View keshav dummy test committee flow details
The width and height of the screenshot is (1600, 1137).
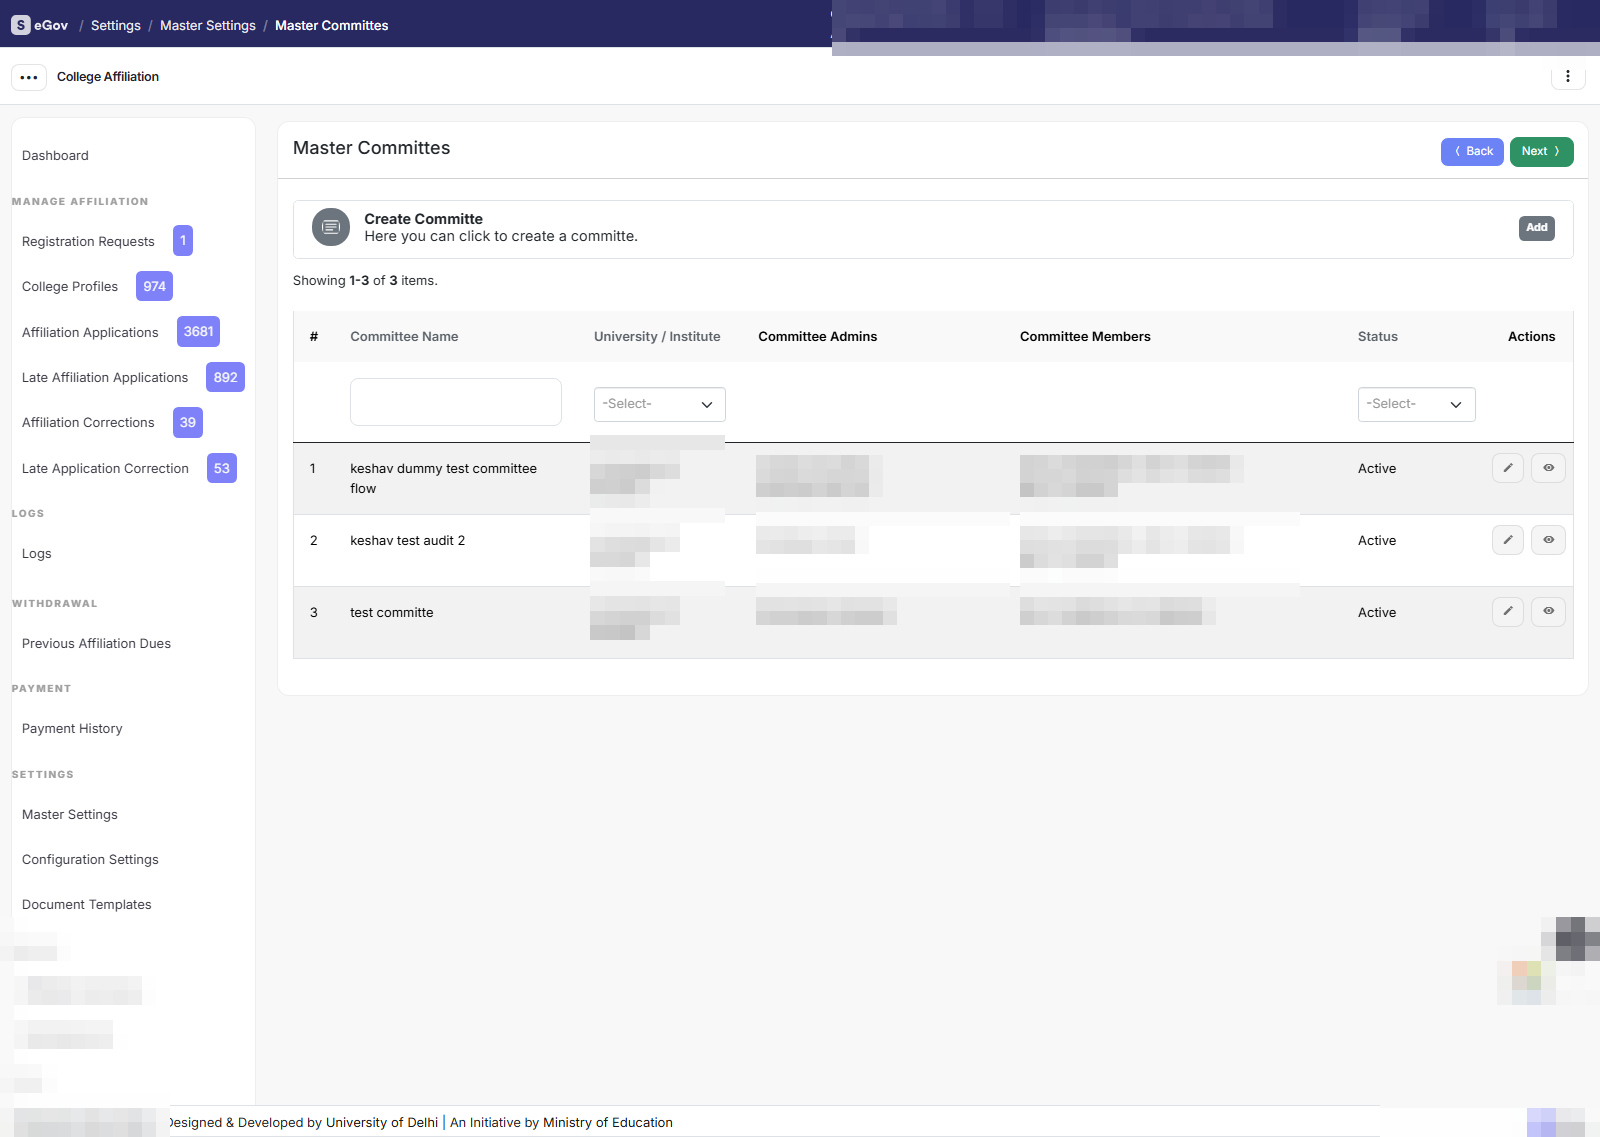(x=1548, y=468)
